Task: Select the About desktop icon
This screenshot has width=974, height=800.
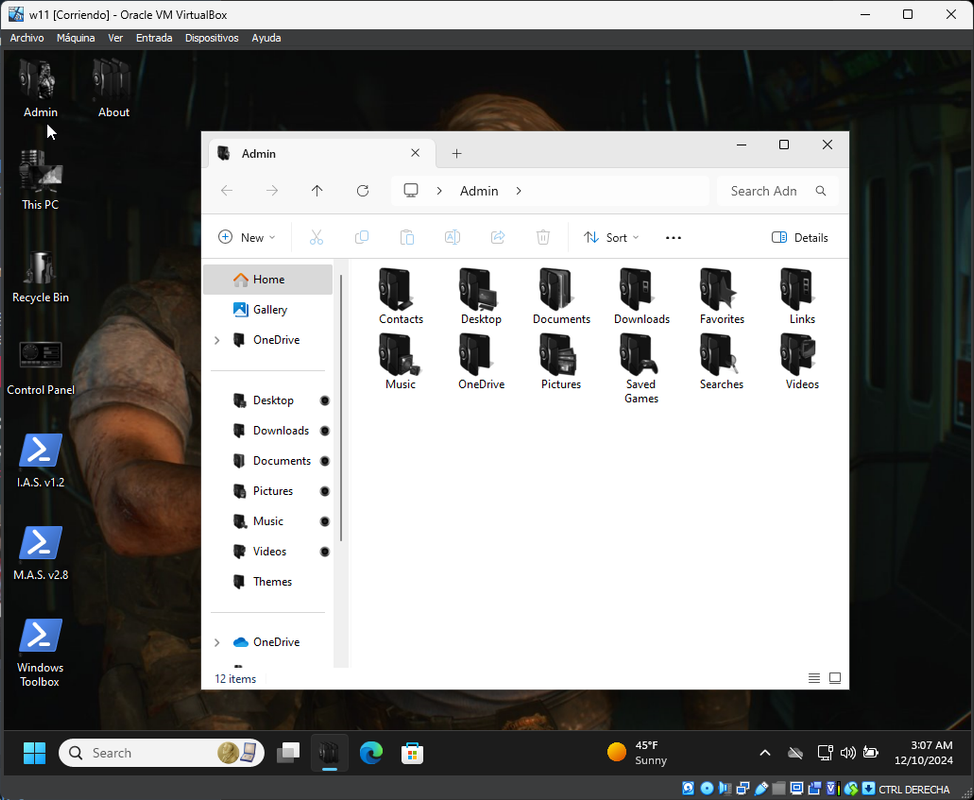Action: pyautogui.click(x=114, y=88)
